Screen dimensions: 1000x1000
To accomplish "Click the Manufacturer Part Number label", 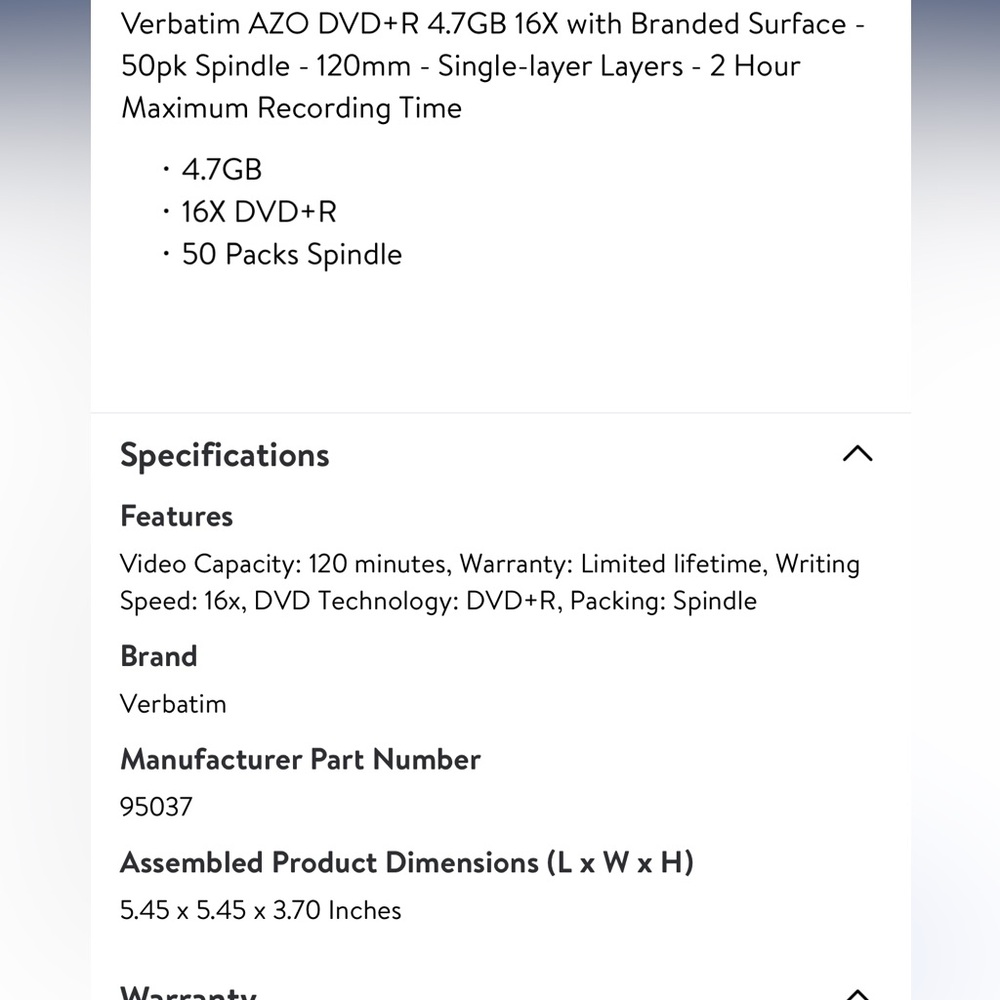I will point(300,760).
